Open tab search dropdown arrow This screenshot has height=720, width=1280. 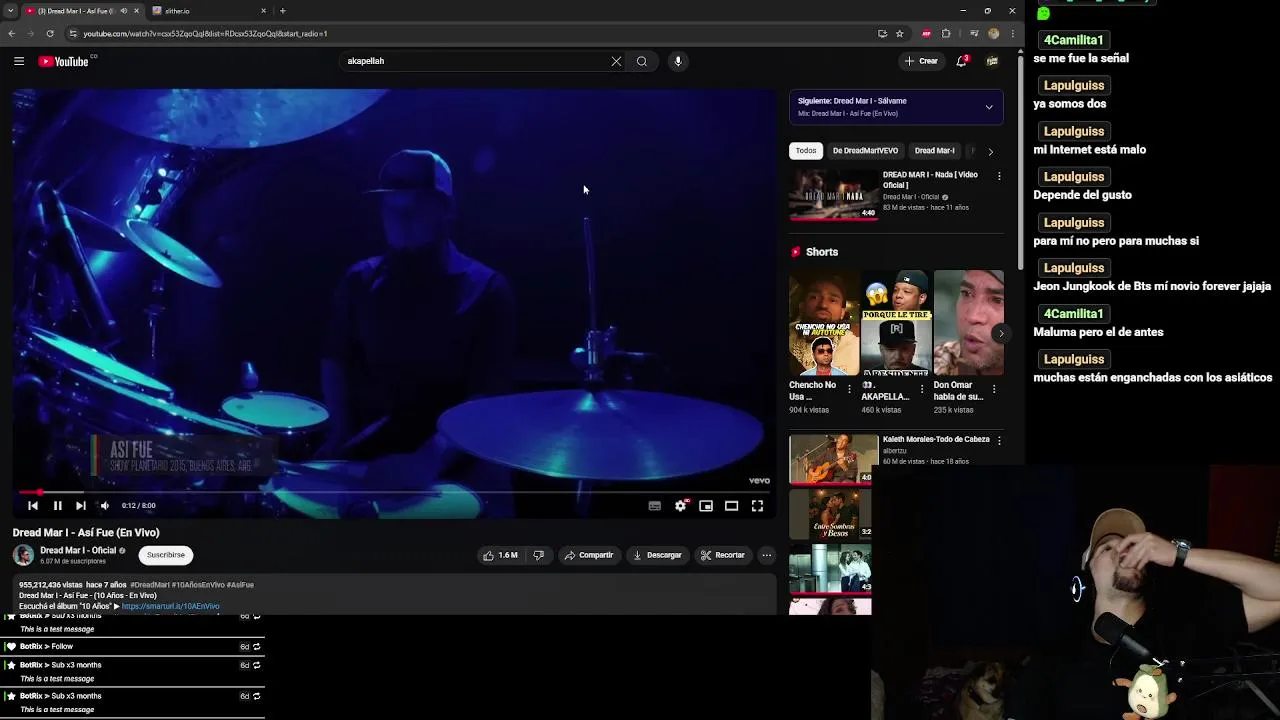click(10, 11)
